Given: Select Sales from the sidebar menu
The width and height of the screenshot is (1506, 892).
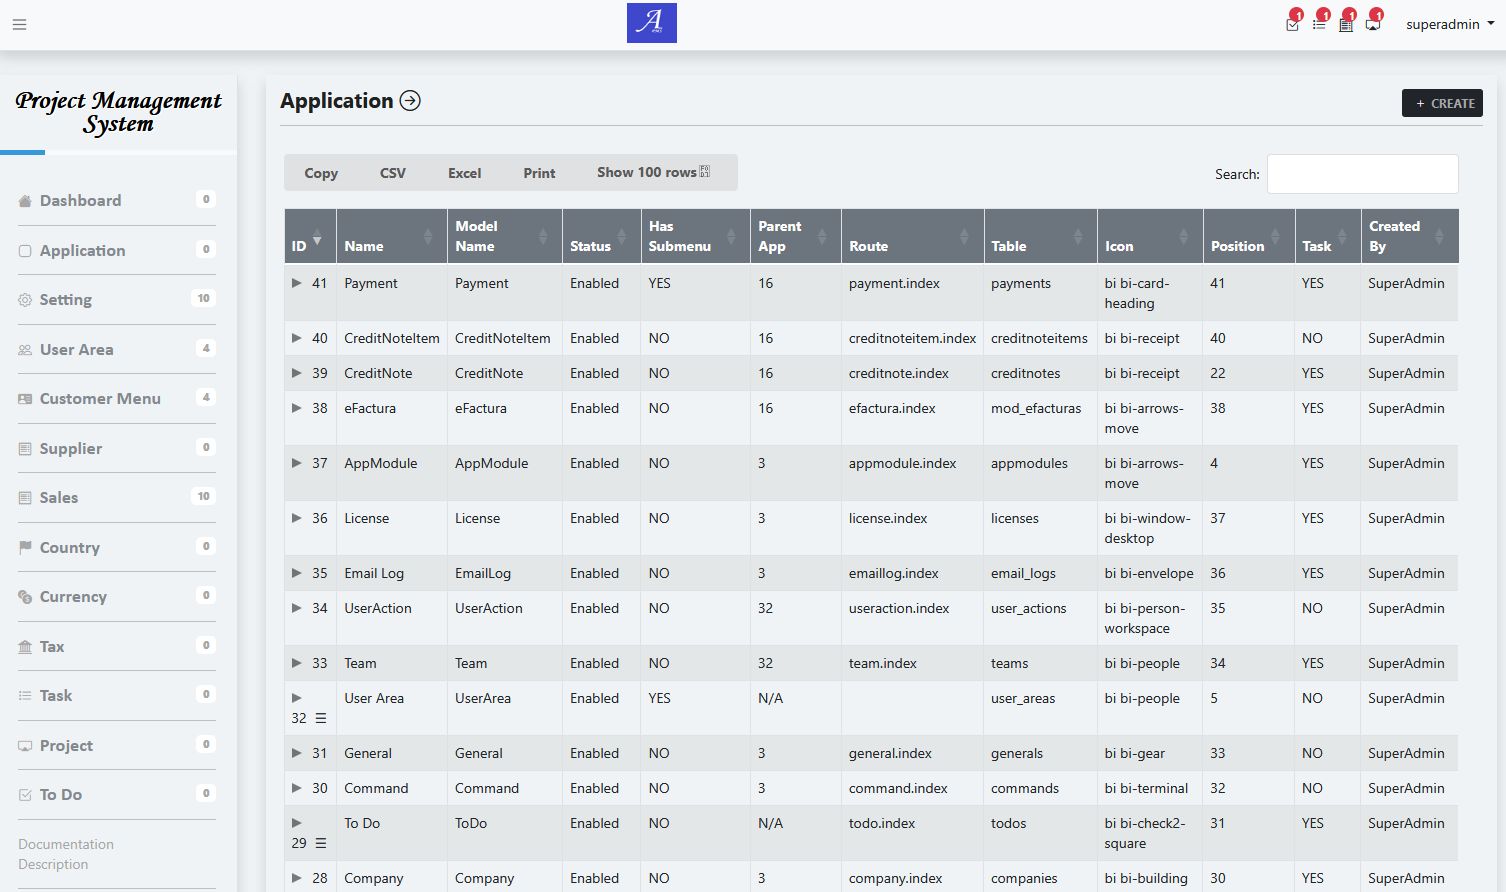Looking at the screenshot, I should [x=59, y=498].
